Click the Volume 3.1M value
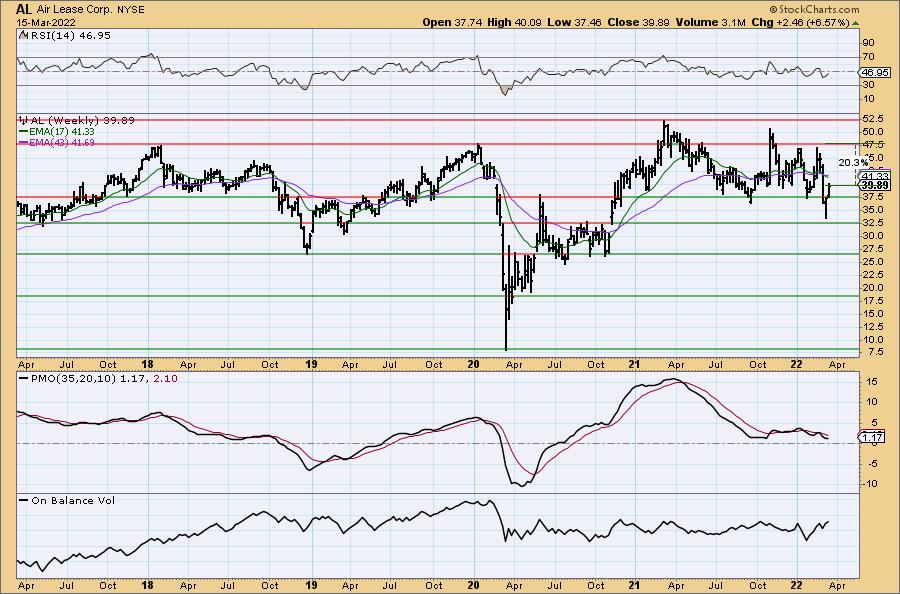 (x=711, y=22)
